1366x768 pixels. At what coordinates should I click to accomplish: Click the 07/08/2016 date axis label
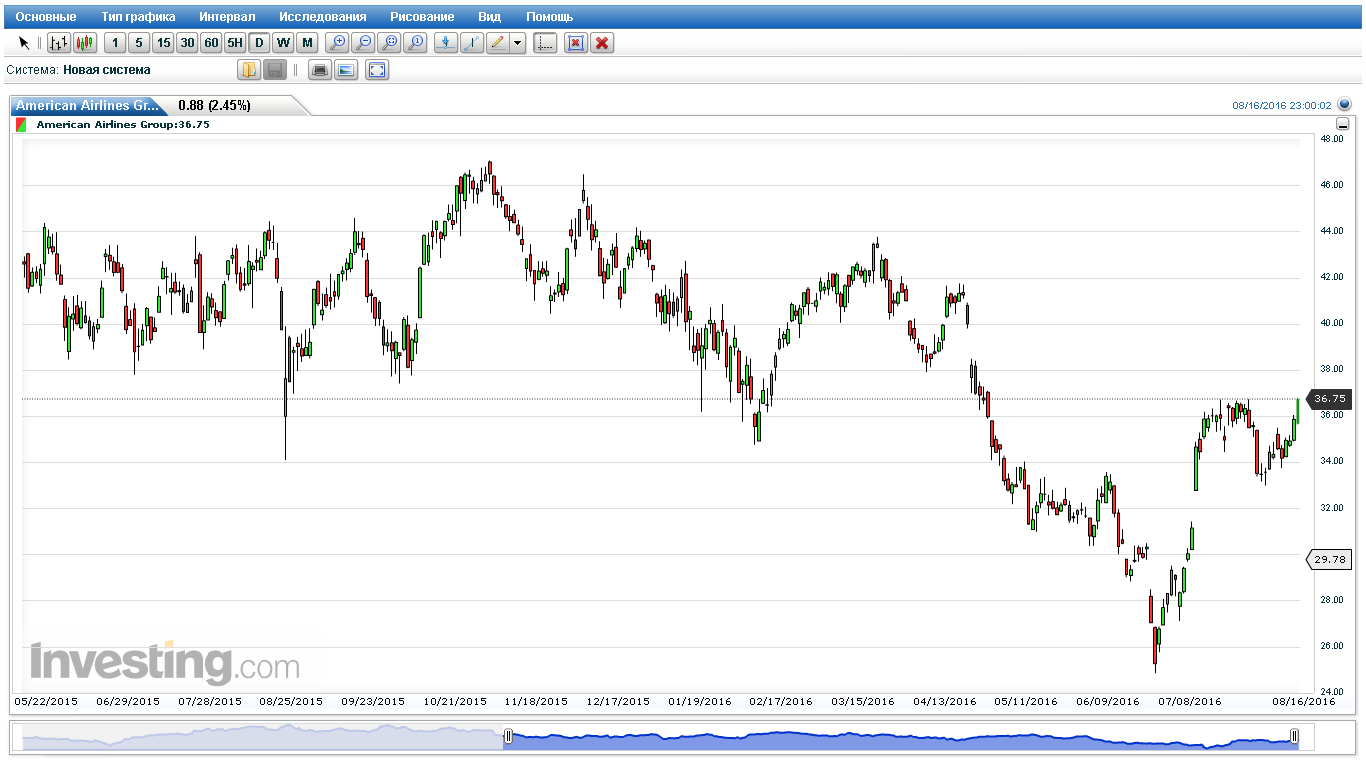click(x=1190, y=702)
